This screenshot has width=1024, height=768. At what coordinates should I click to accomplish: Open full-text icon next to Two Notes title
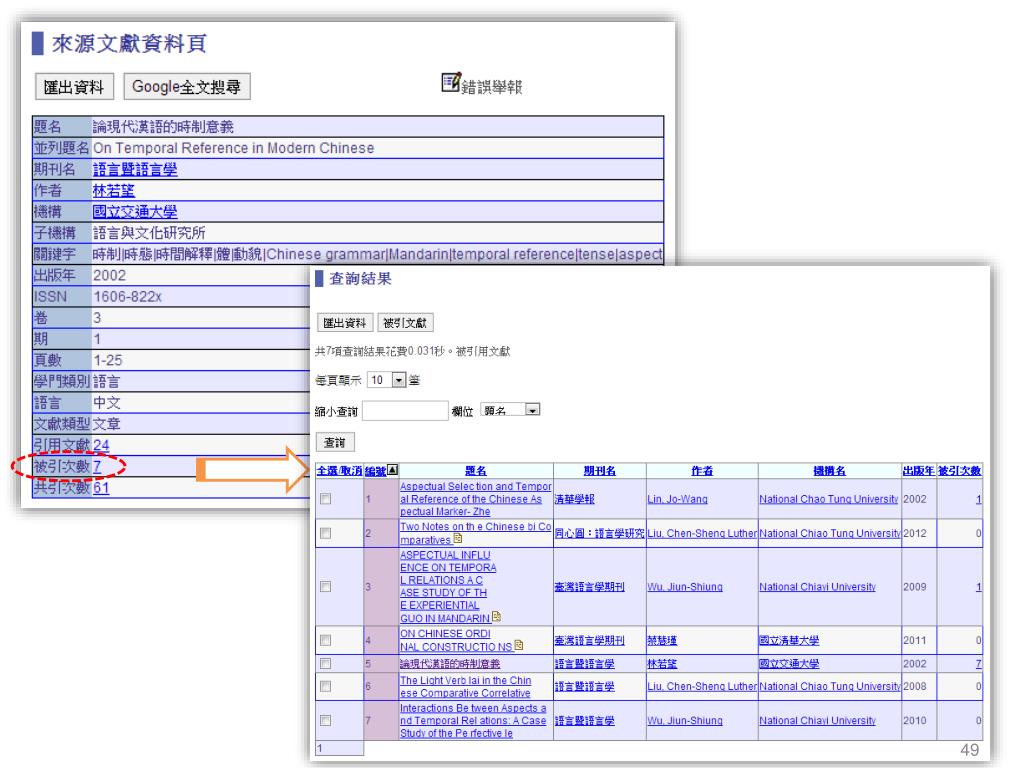coord(458,539)
